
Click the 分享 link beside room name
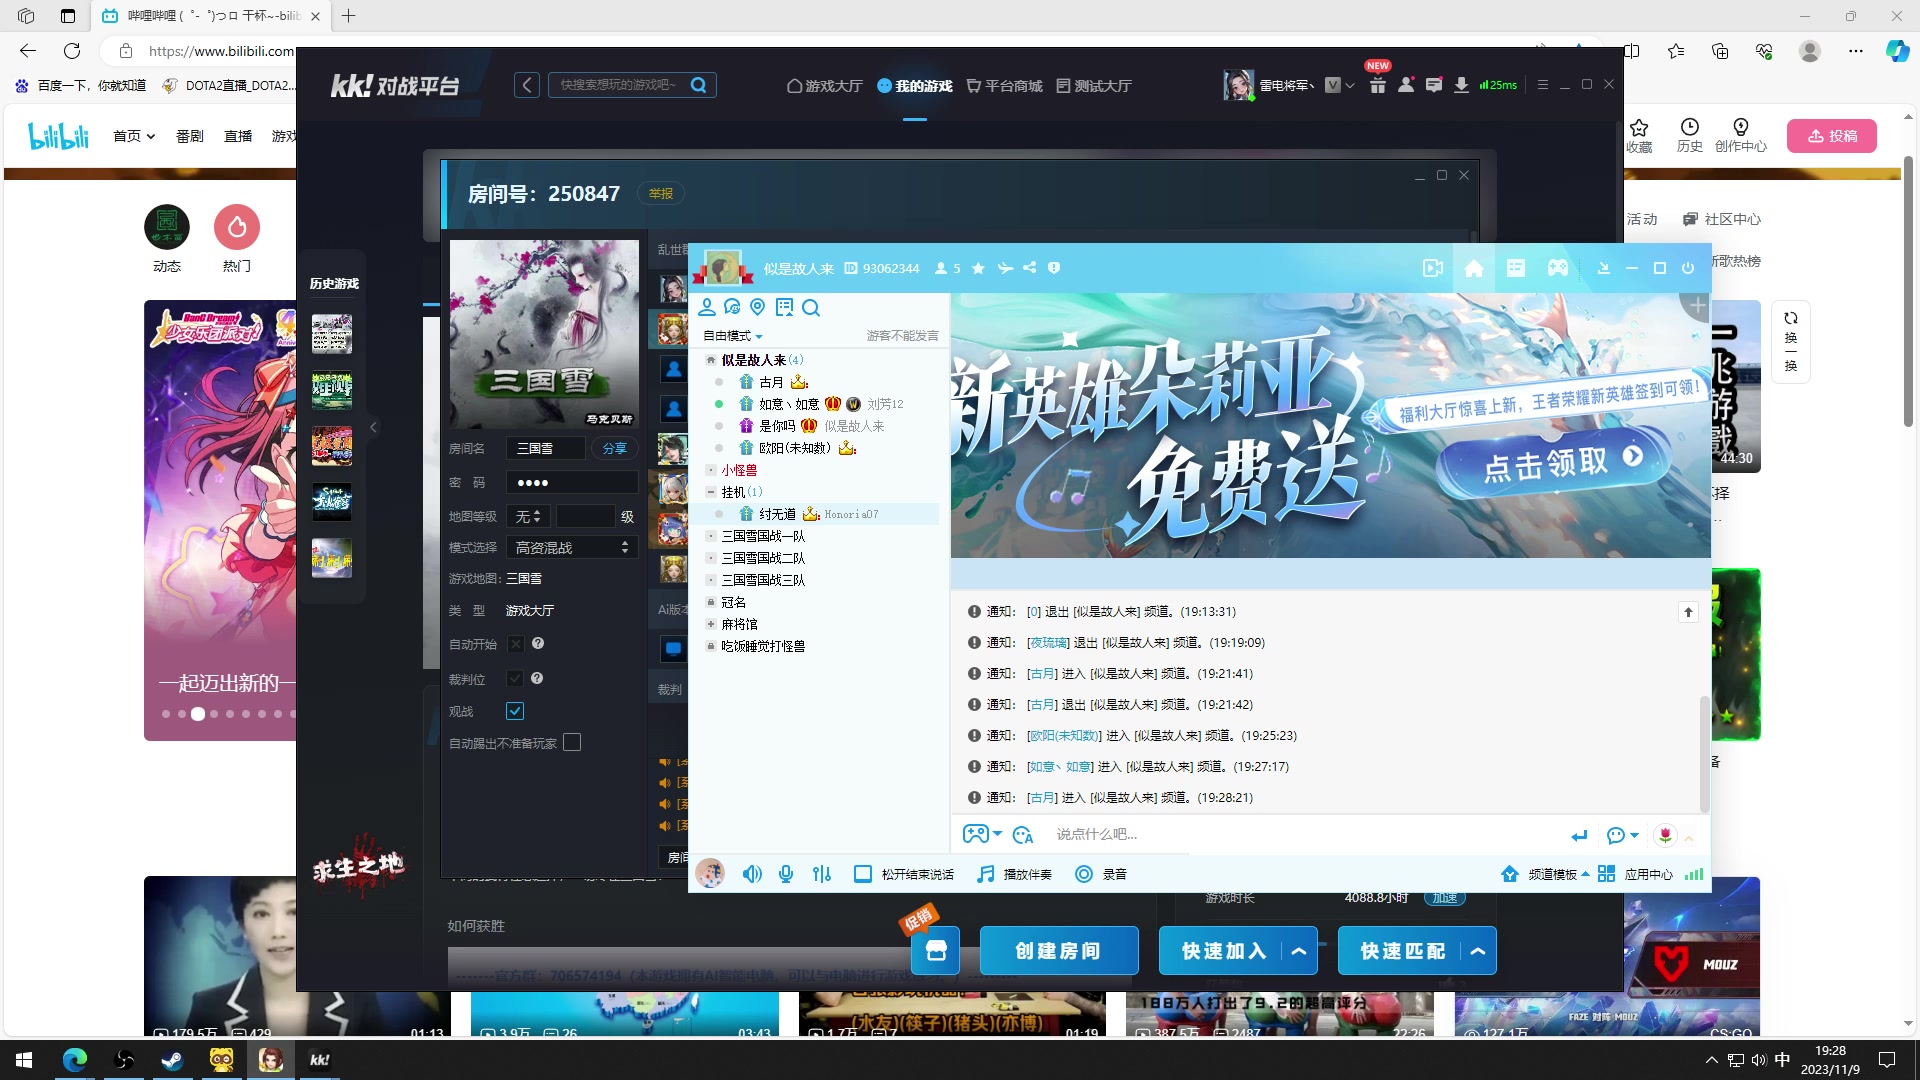point(615,448)
